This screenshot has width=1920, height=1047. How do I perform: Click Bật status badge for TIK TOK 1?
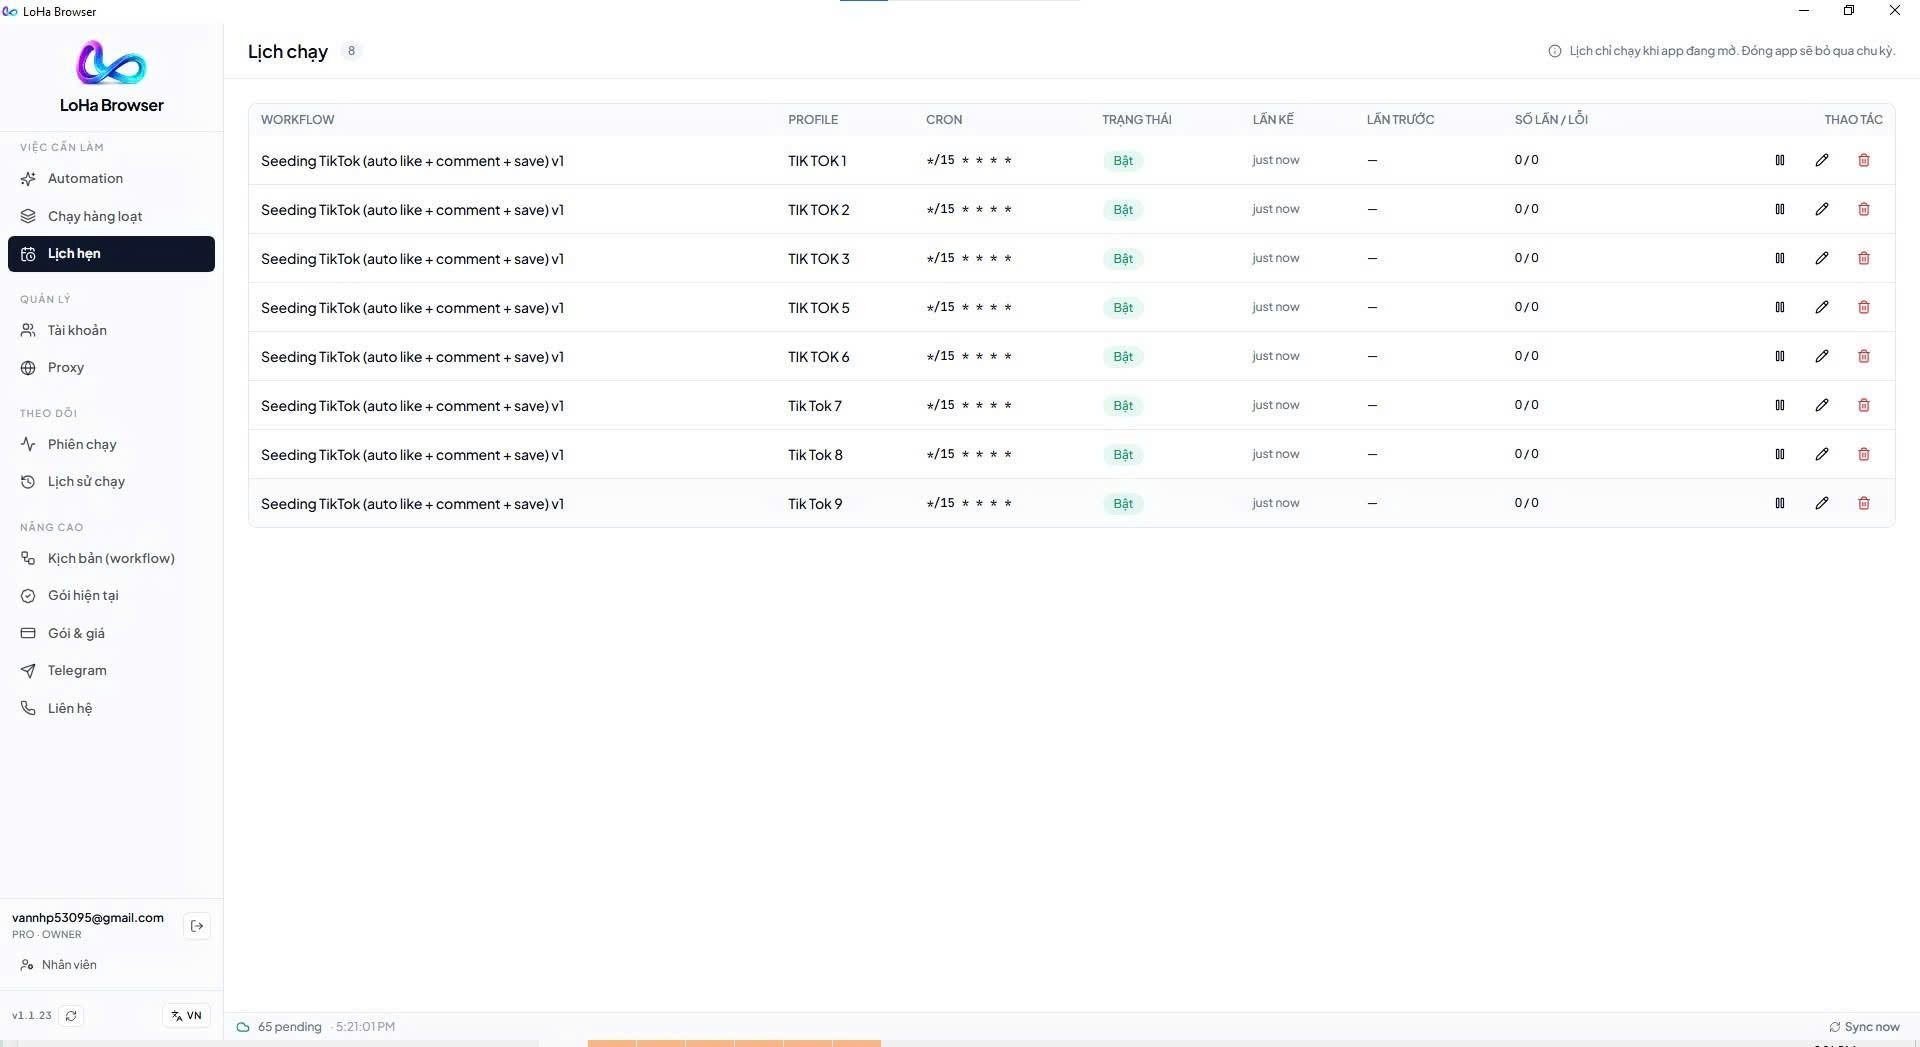[x=1123, y=160]
